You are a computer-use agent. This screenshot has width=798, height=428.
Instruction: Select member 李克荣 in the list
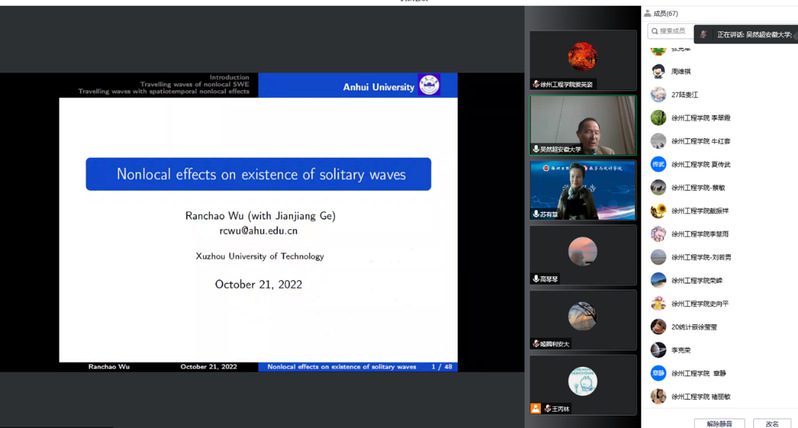point(680,350)
